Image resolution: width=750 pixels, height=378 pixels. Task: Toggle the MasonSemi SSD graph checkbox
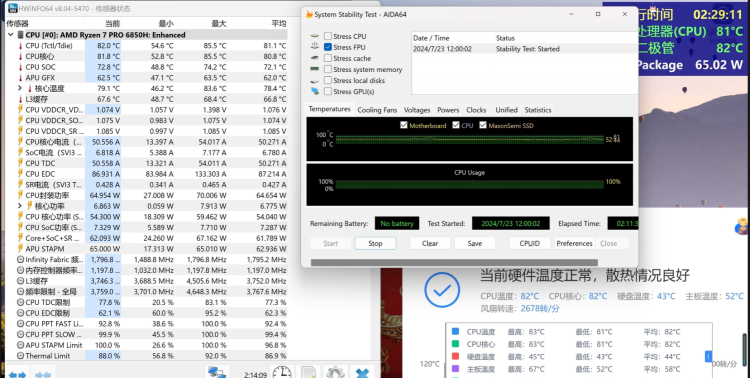[482, 125]
